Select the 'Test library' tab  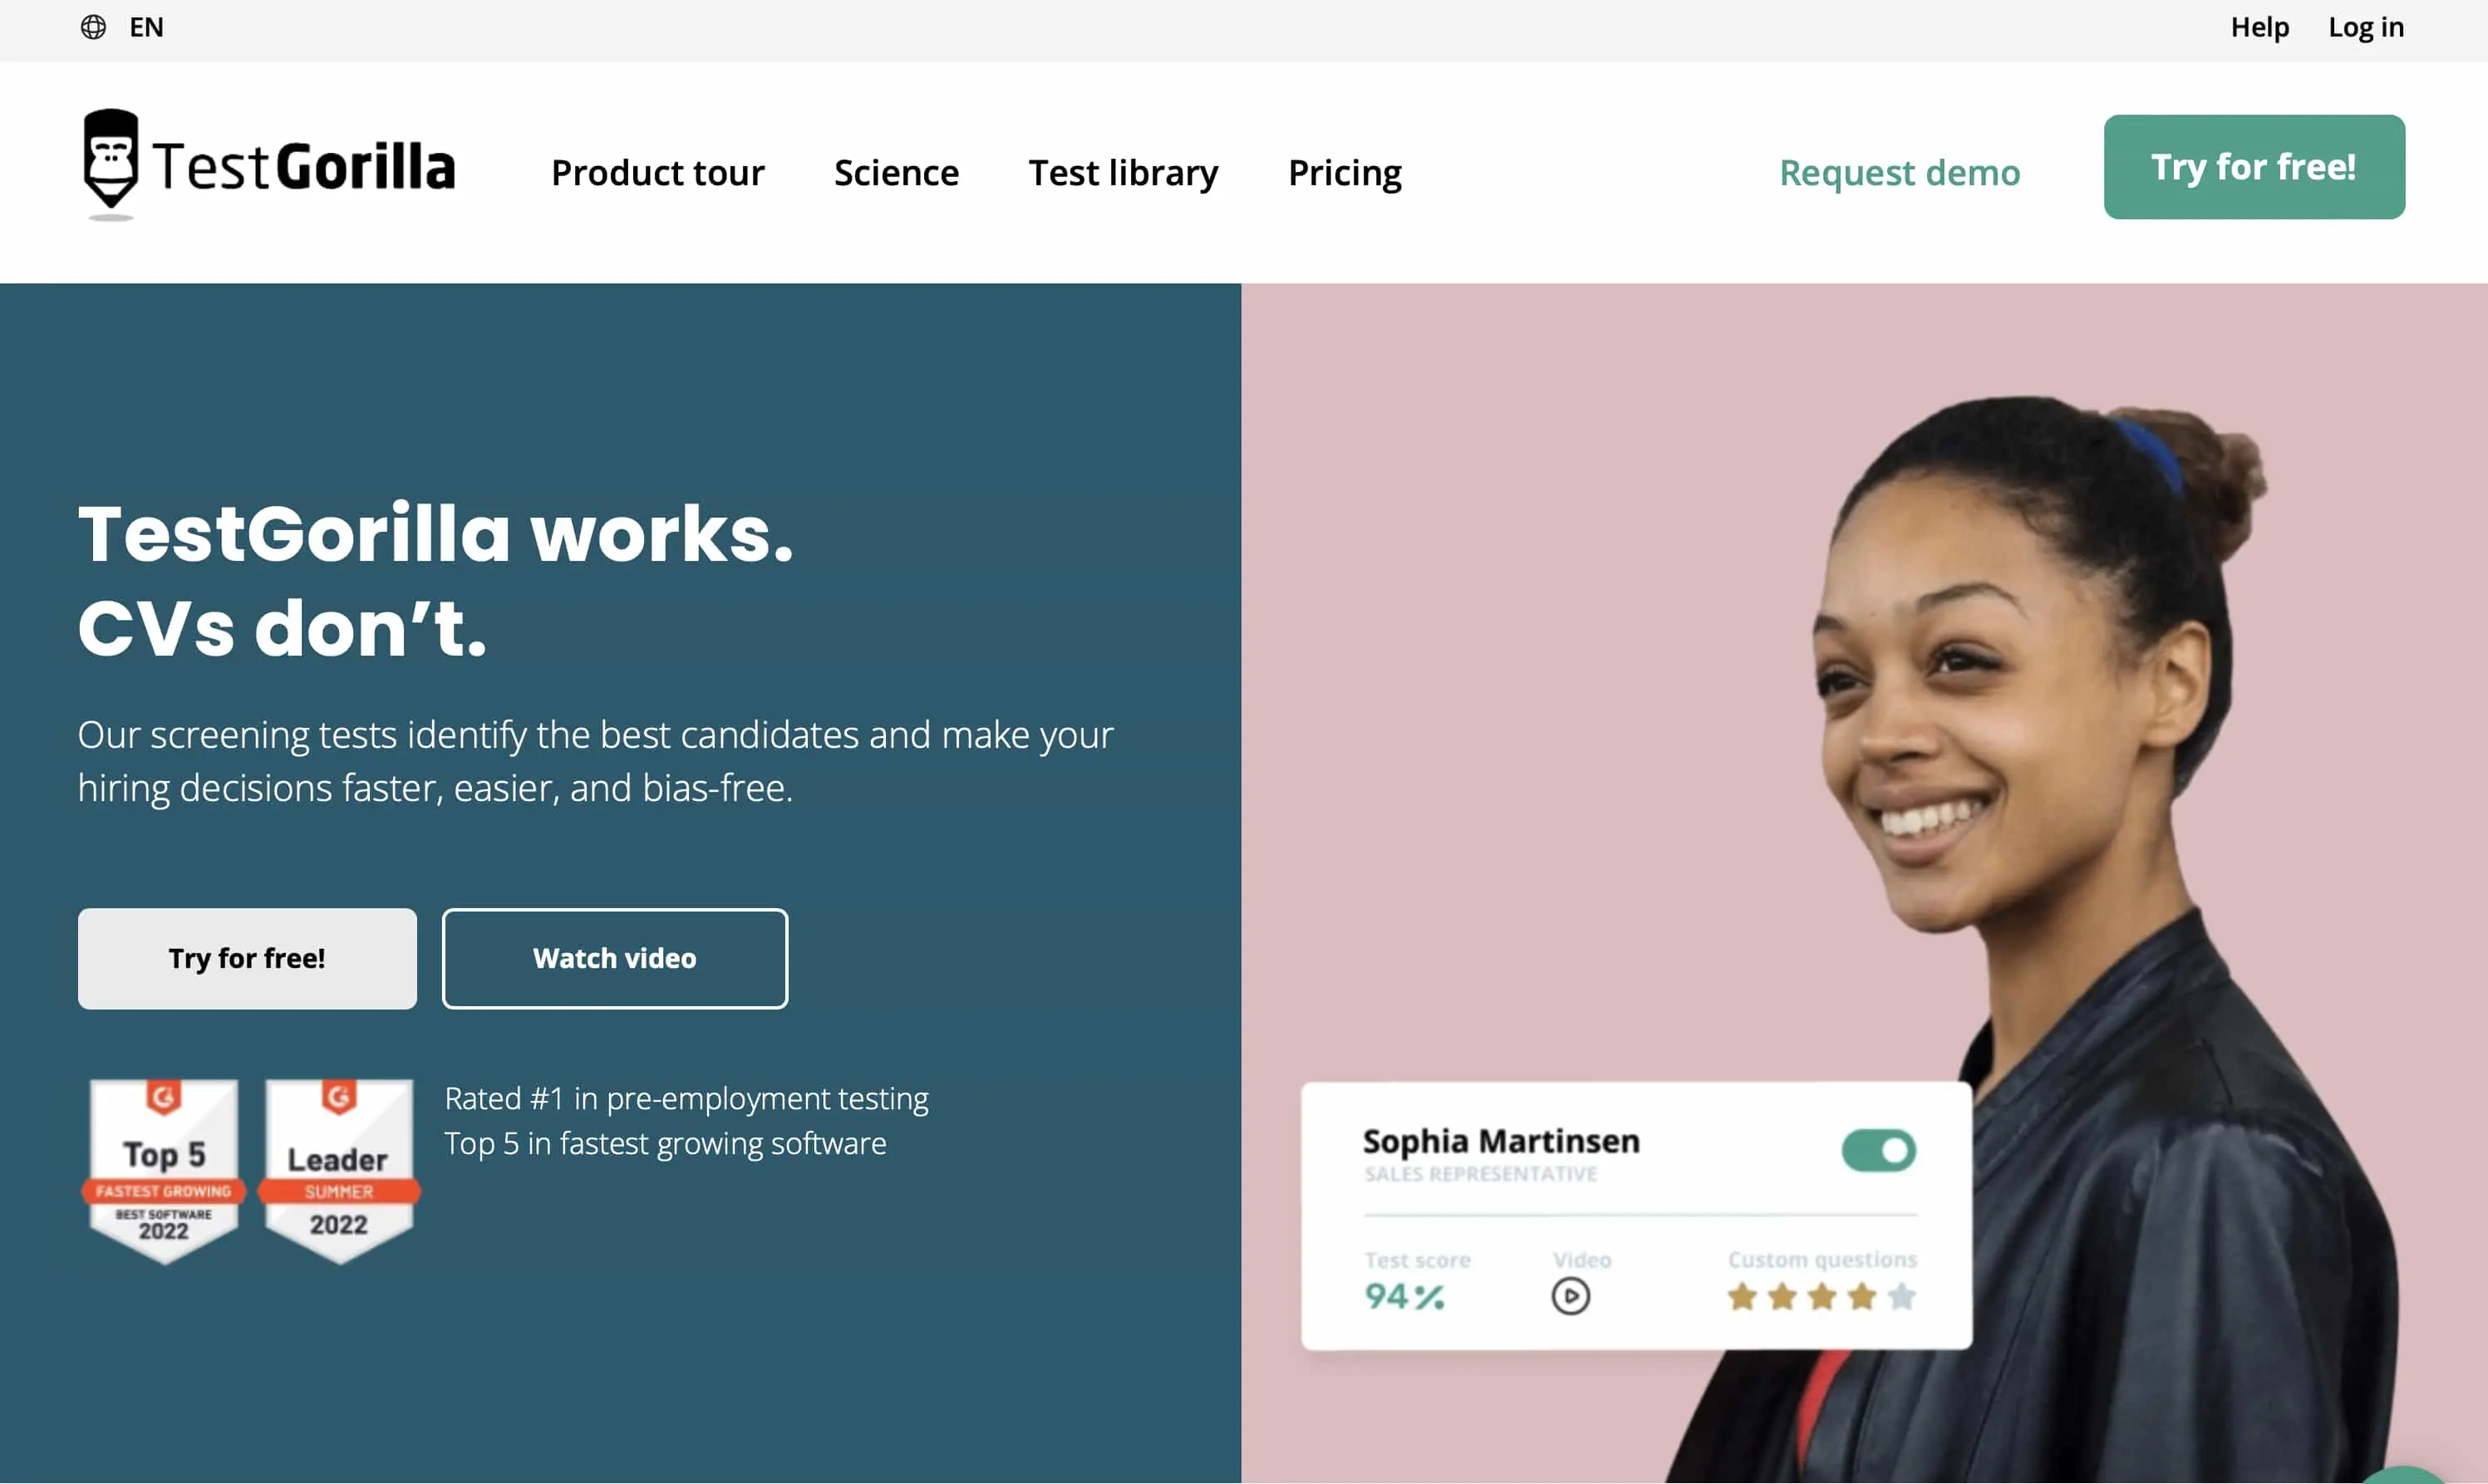click(1122, 171)
